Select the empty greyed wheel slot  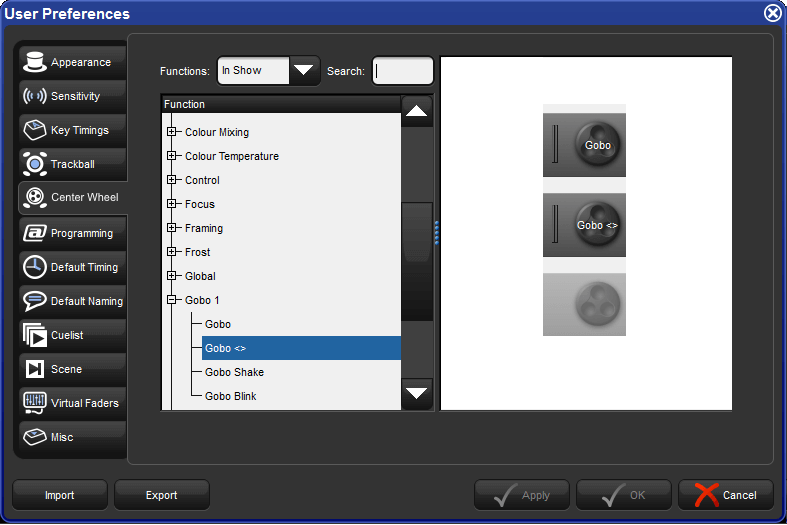click(x=584, y=304)
